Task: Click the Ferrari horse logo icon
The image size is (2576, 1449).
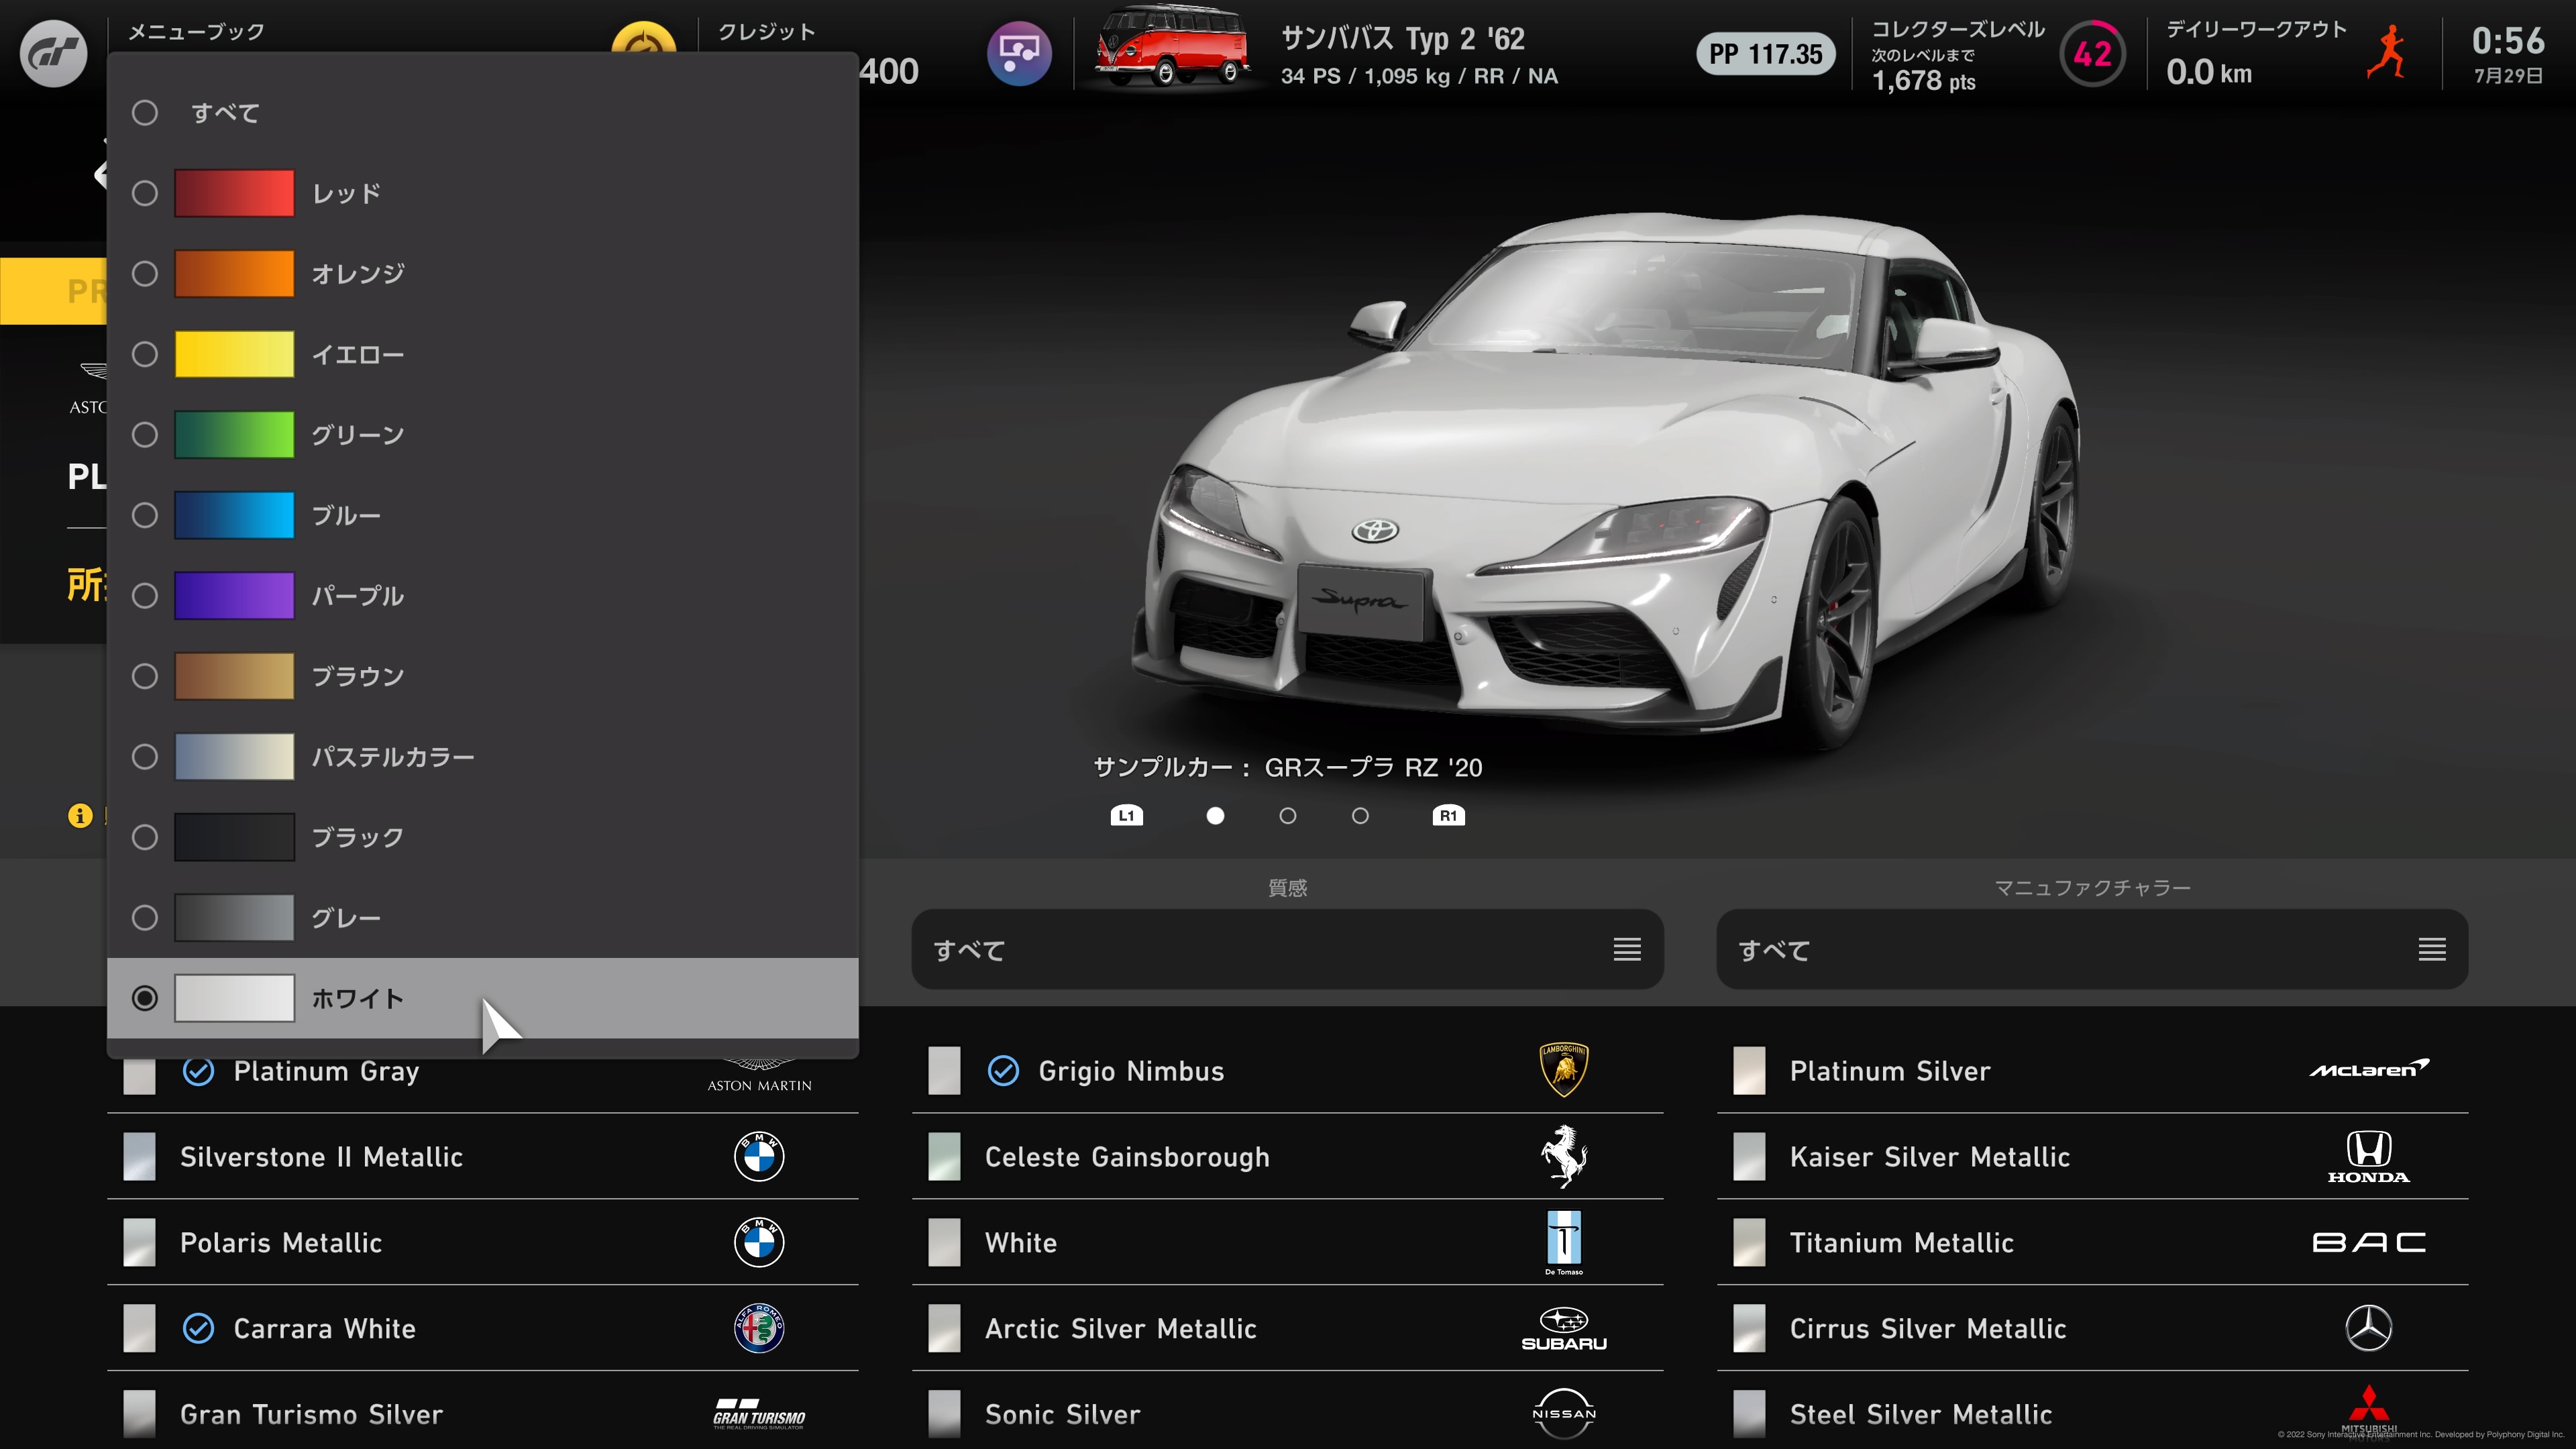Action: pos(1563,1156)
